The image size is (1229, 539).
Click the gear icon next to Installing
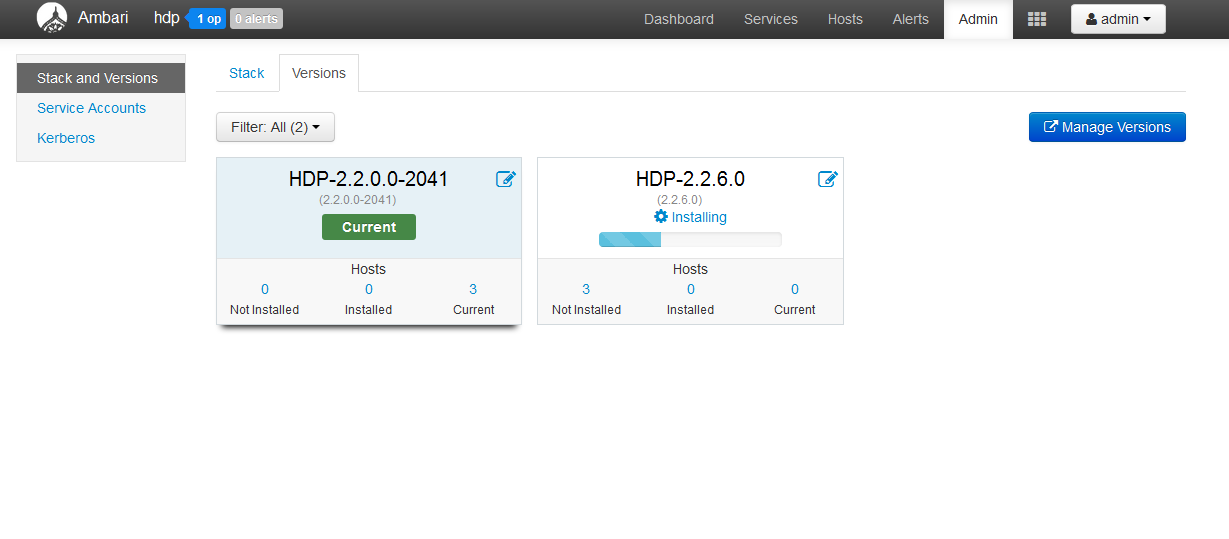pos(661,216)
